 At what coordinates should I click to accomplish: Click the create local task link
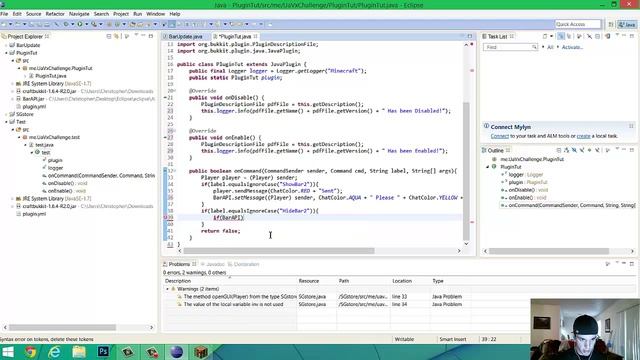click(x=583, y=136)
